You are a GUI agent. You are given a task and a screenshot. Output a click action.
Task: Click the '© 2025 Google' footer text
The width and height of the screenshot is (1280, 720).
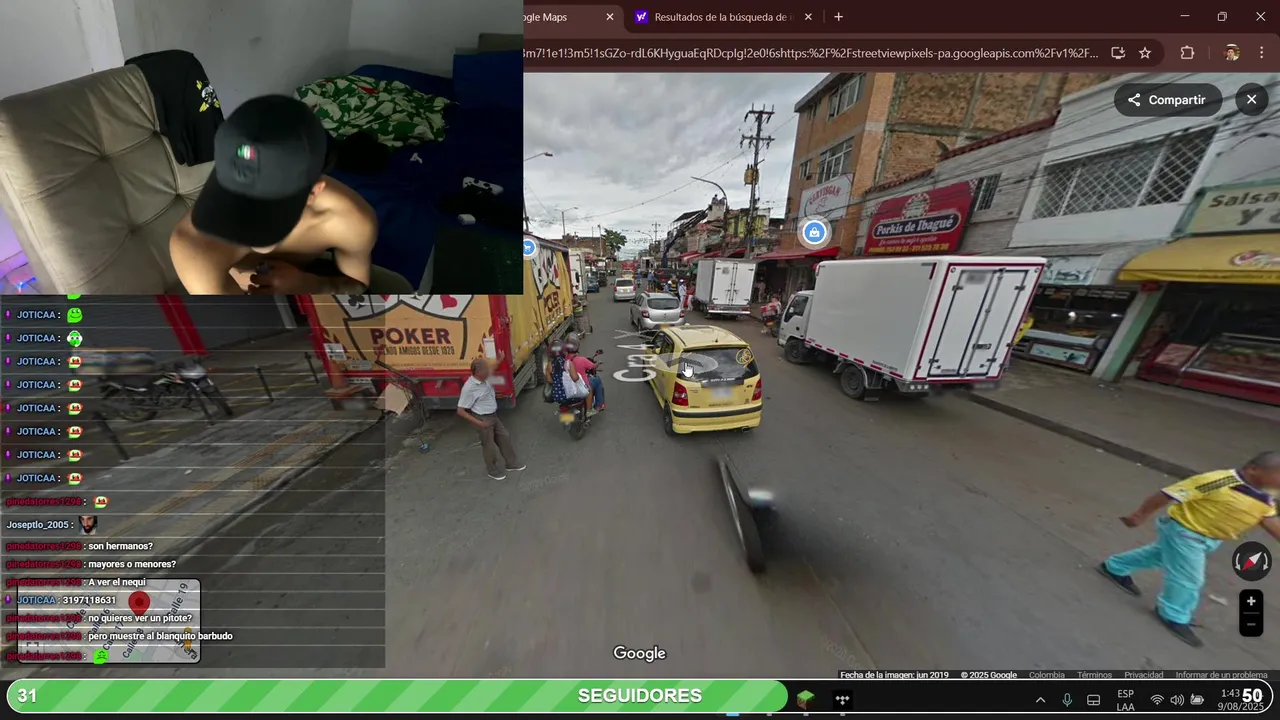point(988,675)
